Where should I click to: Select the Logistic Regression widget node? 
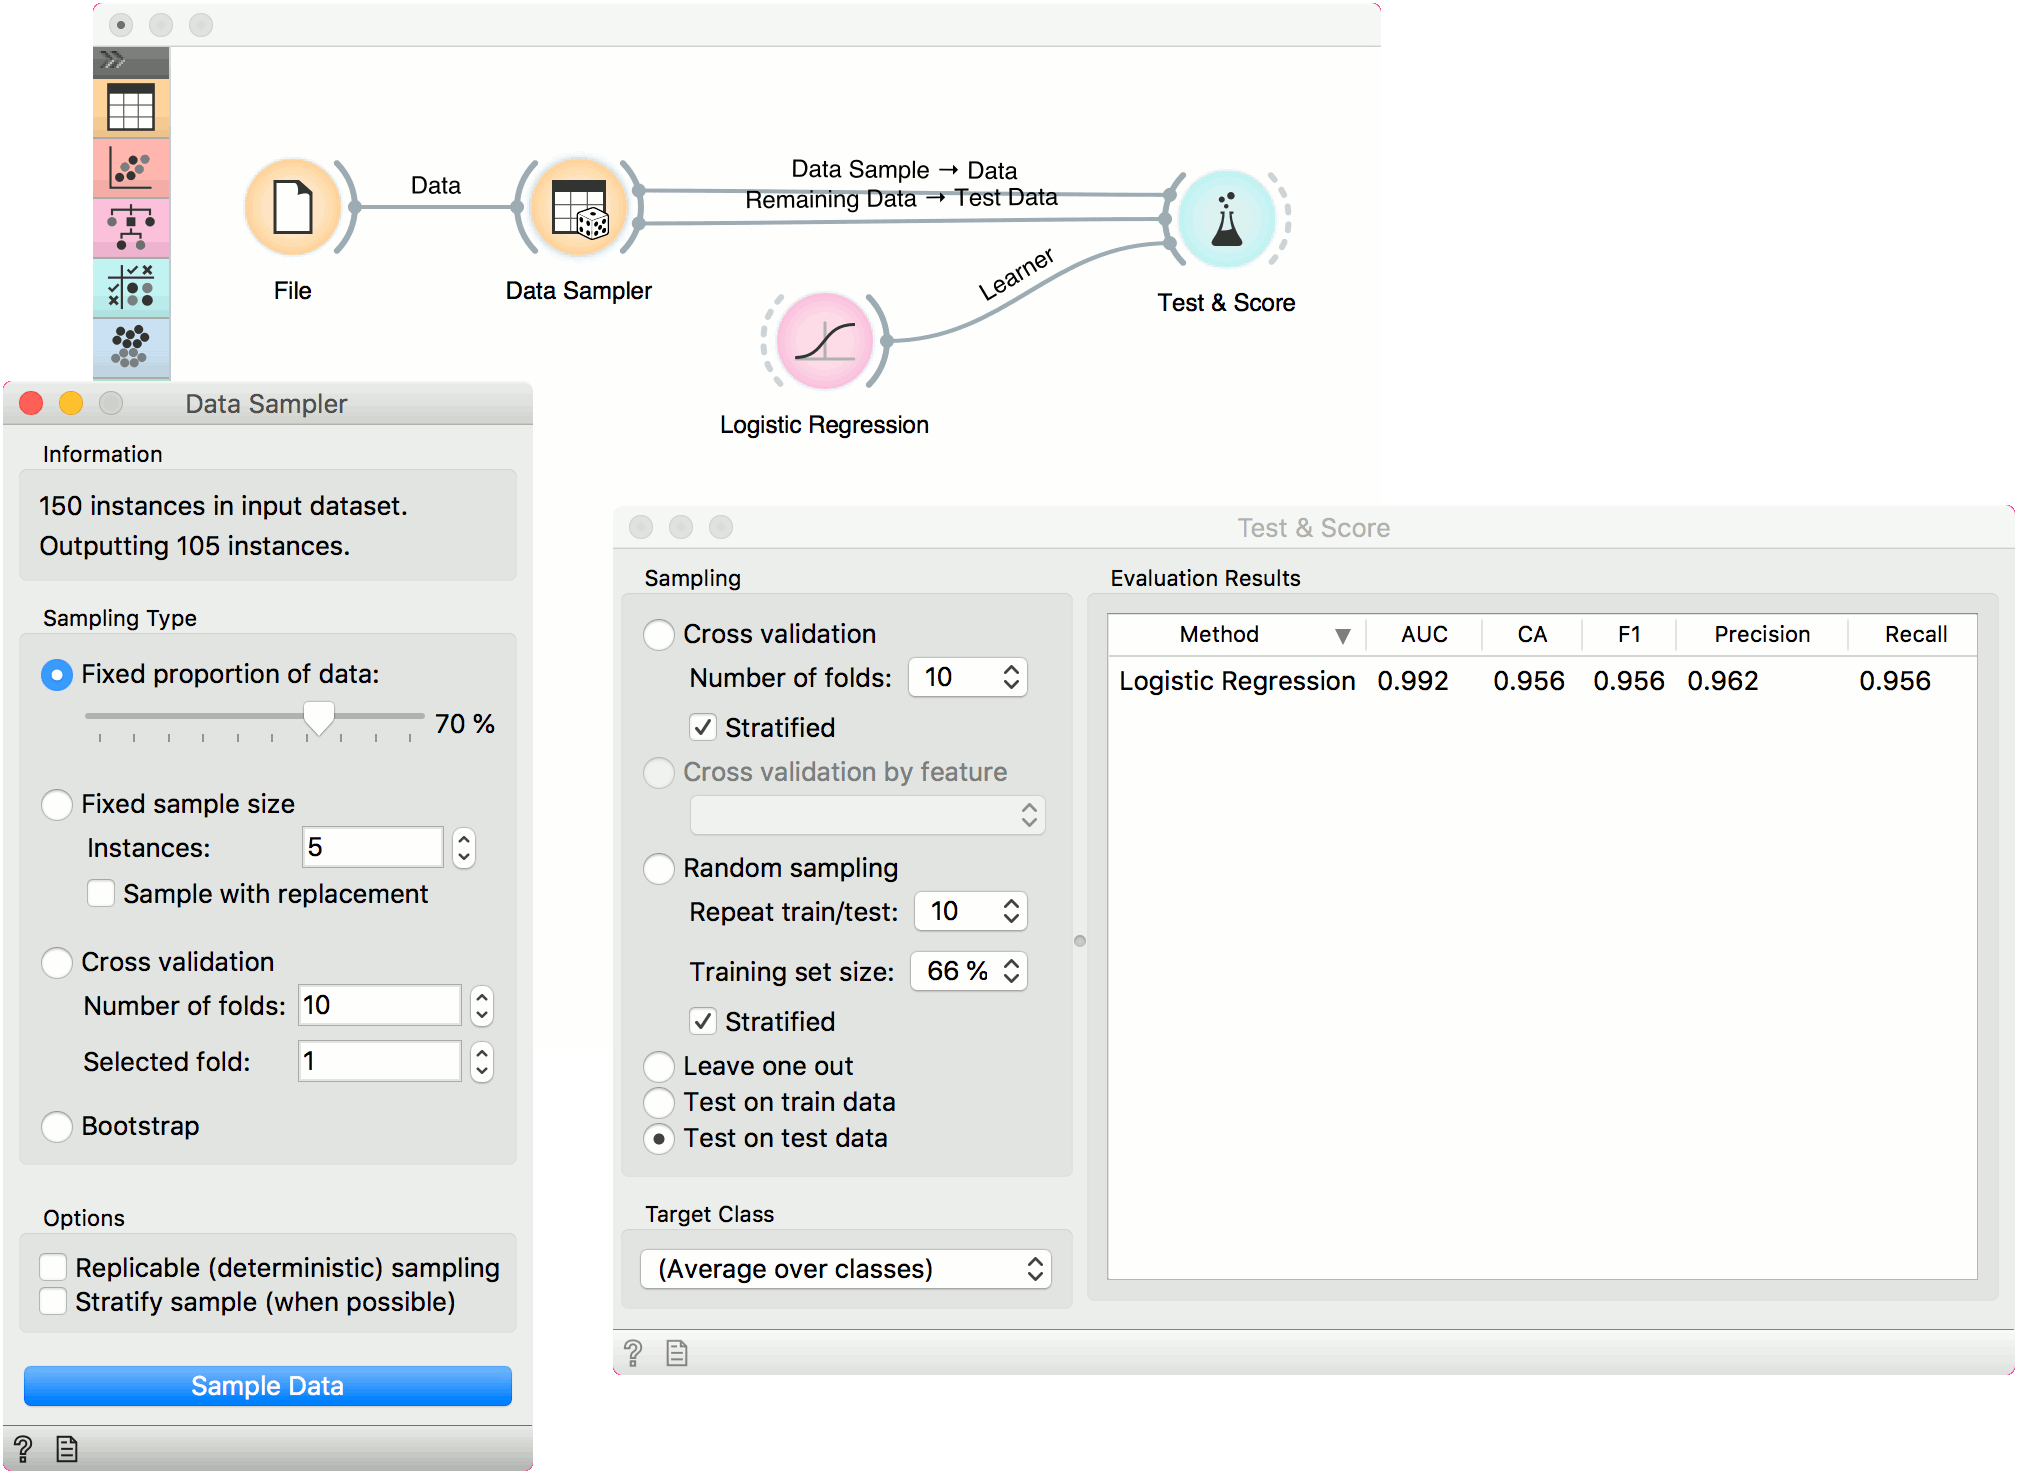click(825, 341)
